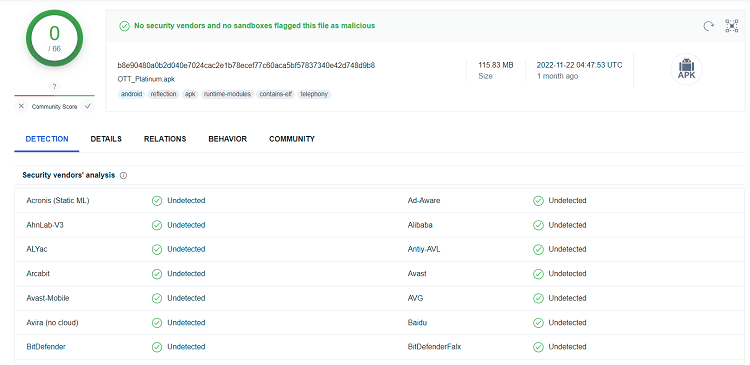Open the similarity graph icon
Image resolution: width=750 pixels, height=365 pixels.
[x=732, y=26]
